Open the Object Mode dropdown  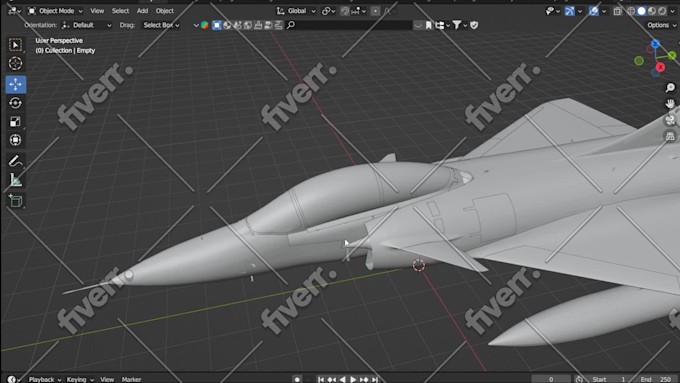pyautogui.click(x=55, y=11)
